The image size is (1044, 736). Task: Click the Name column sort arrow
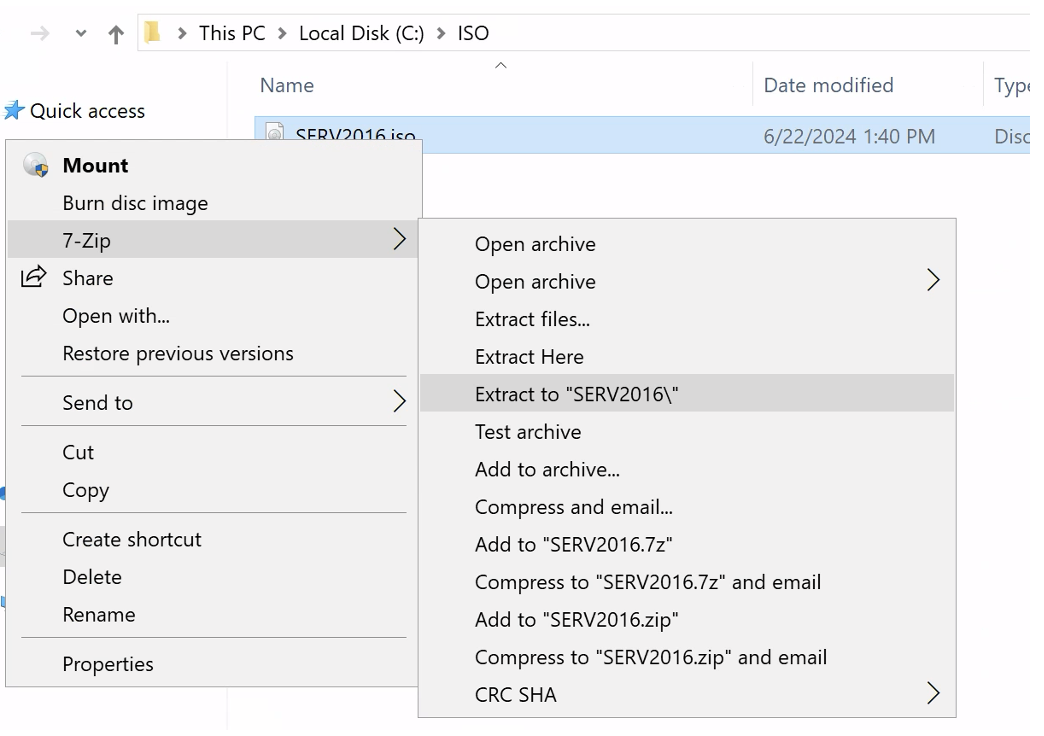[x=501, y=66]
